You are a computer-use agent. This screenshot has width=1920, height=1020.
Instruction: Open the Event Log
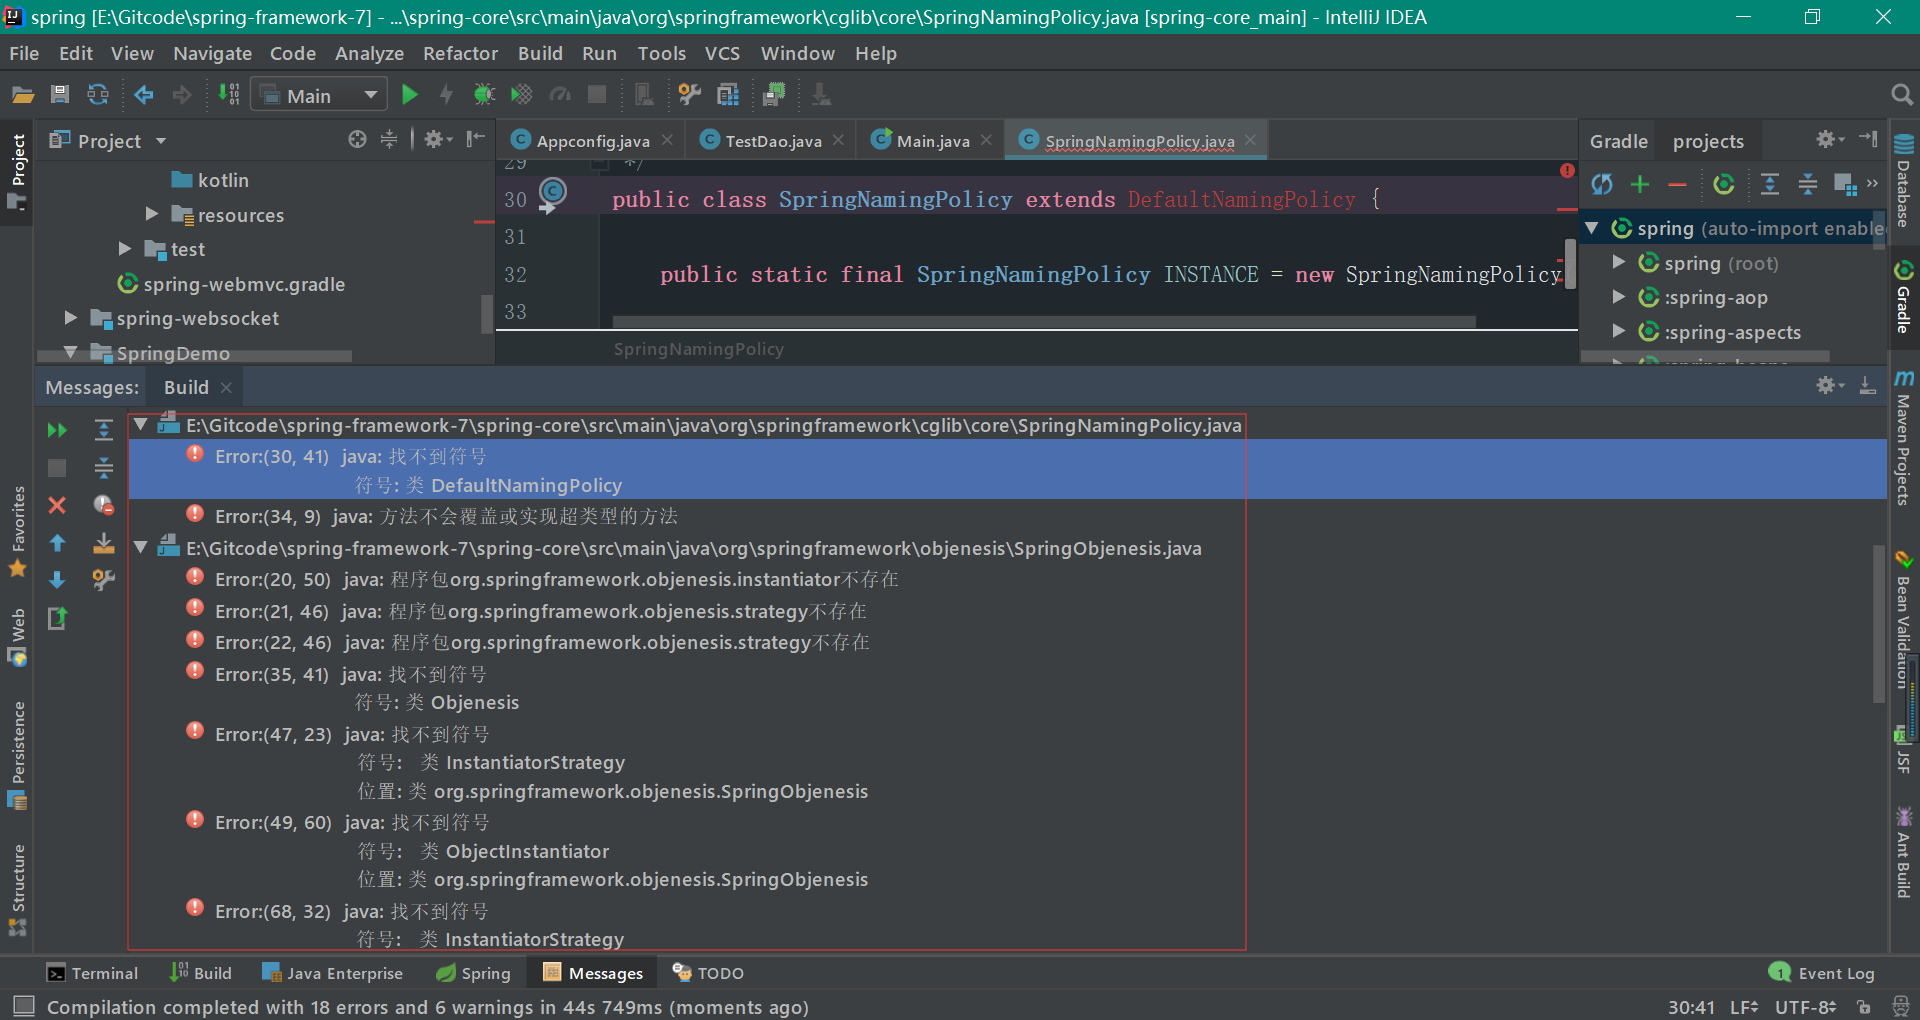(1822, 972)
